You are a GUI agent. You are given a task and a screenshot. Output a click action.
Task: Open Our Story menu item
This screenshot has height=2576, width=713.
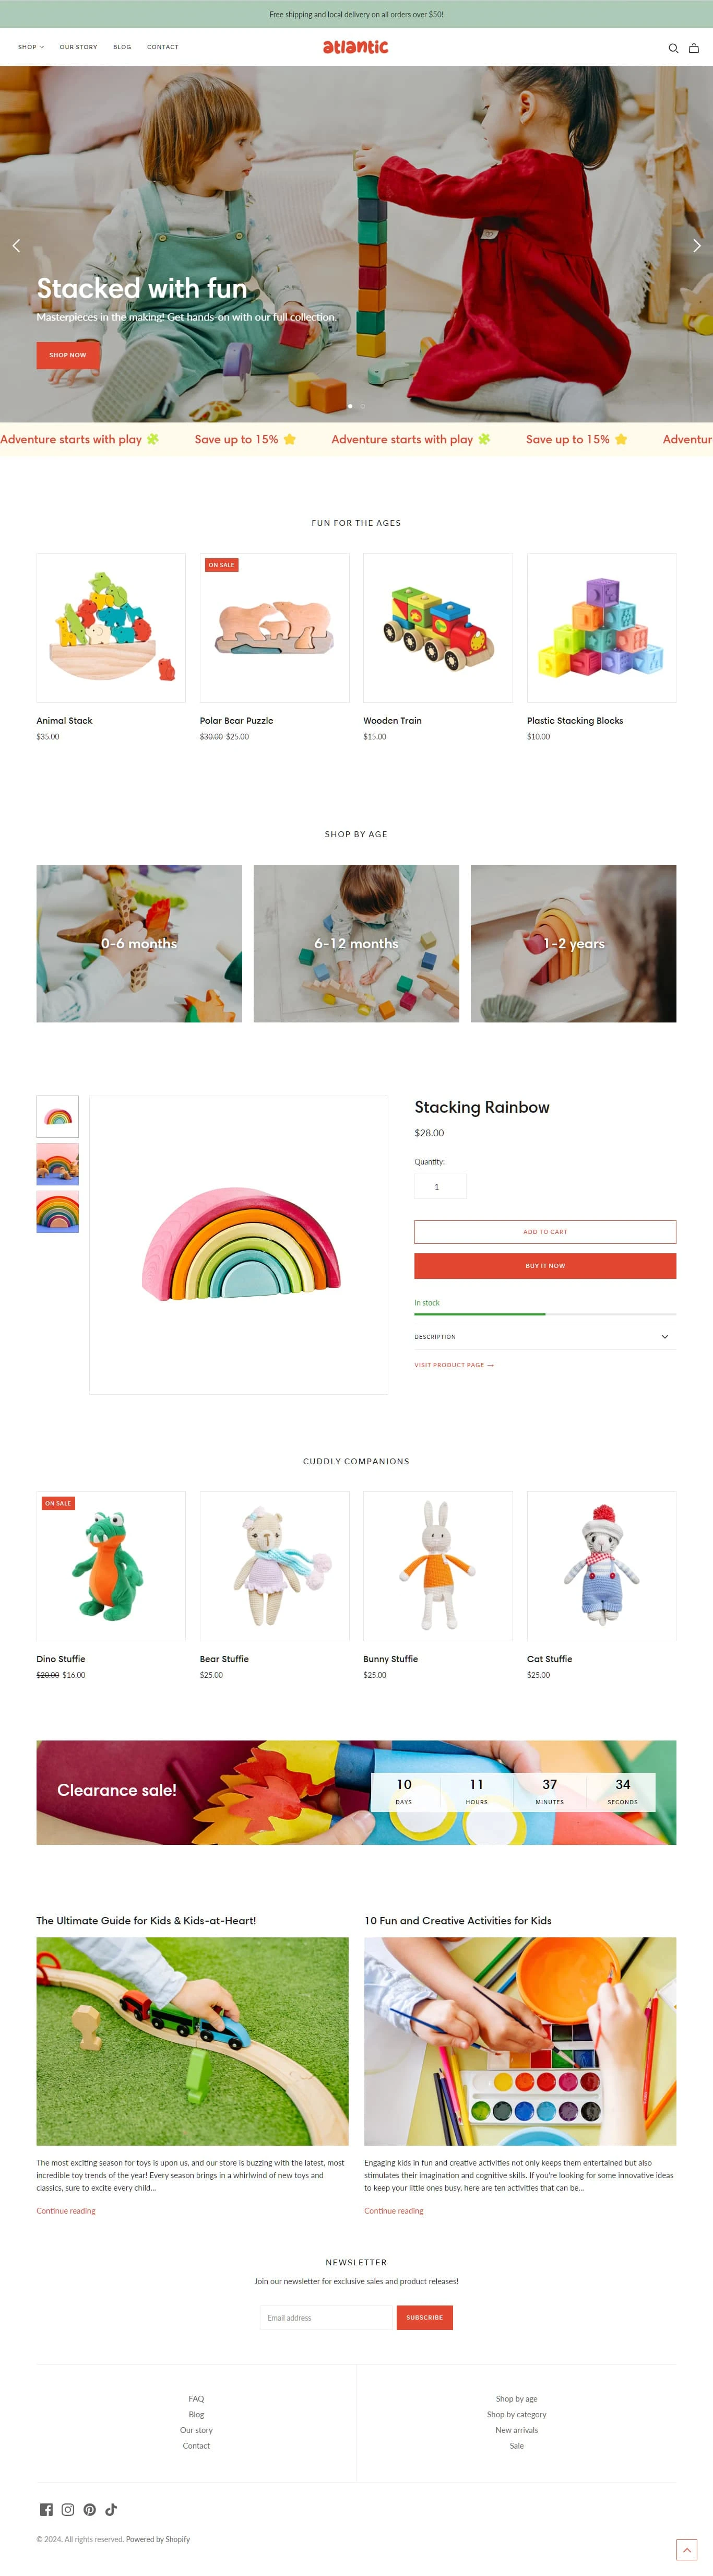click(78, 47)
